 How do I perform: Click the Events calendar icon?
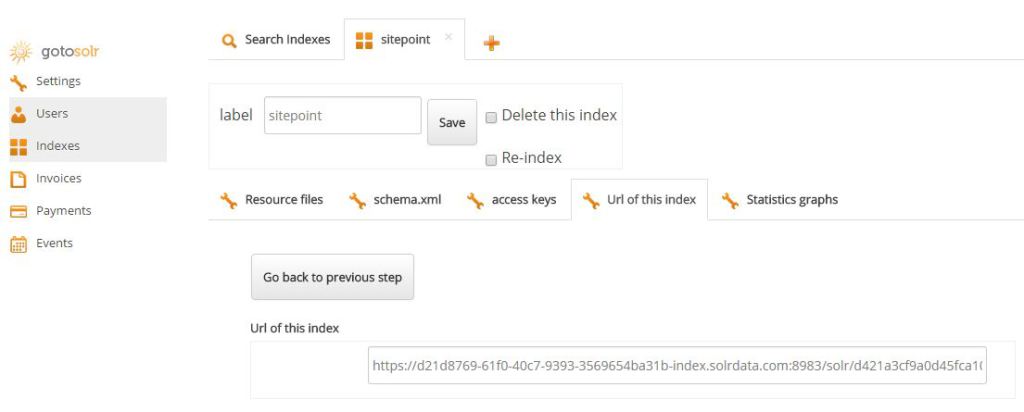coord(18,243)
